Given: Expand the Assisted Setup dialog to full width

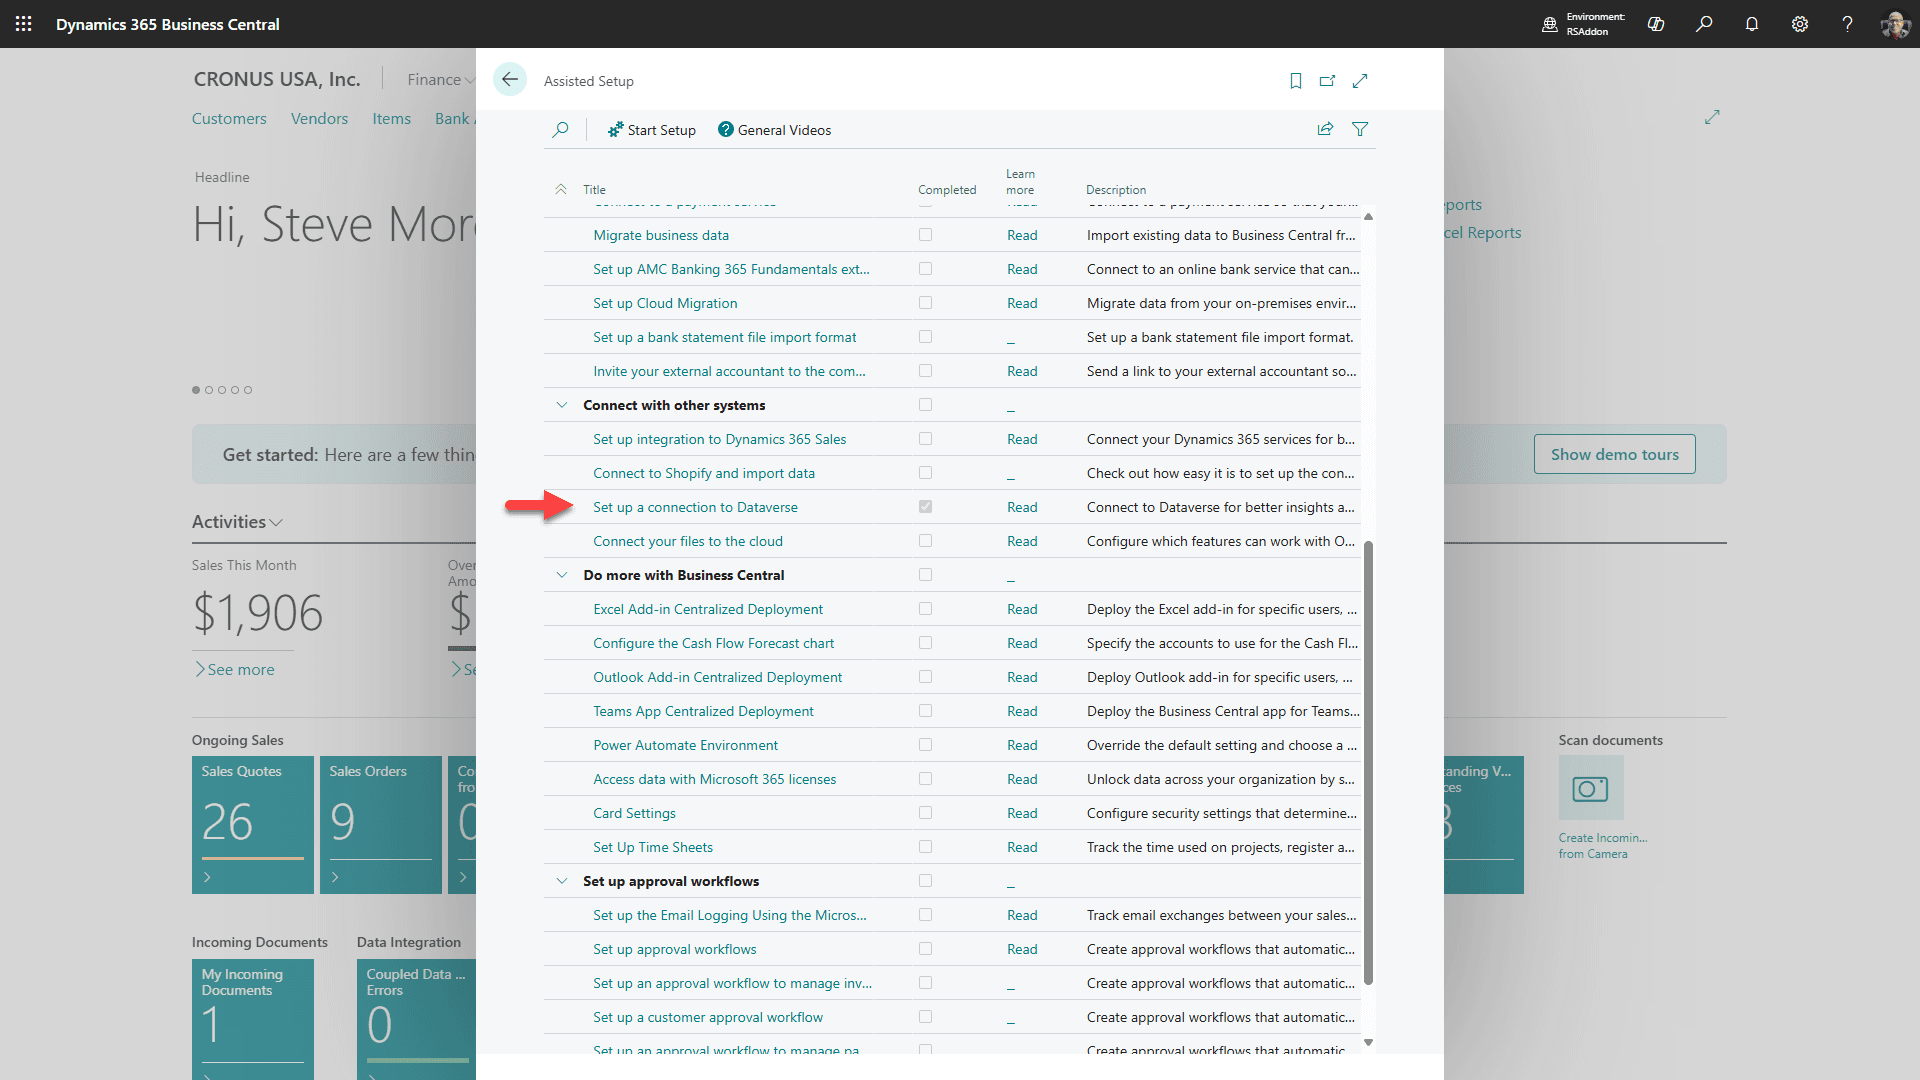Looking at the screenshot, I should click(1360, 81).
